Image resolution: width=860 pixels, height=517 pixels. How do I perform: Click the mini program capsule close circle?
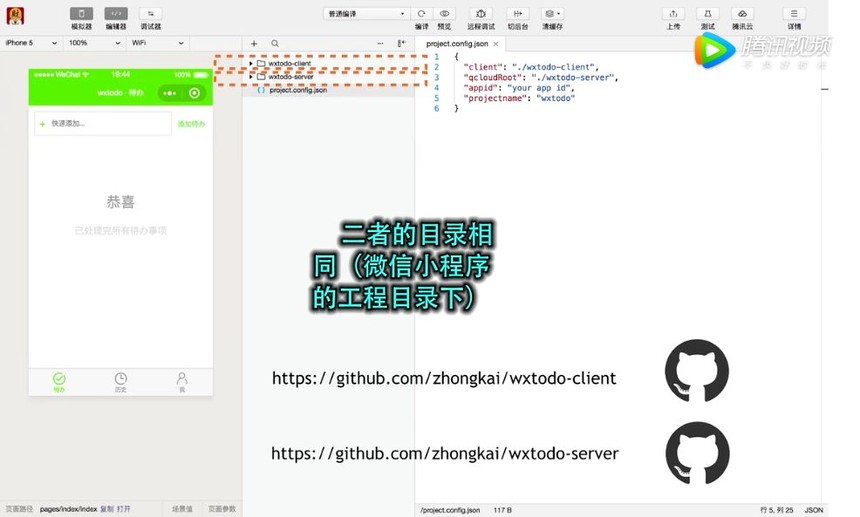click(194, 93)
